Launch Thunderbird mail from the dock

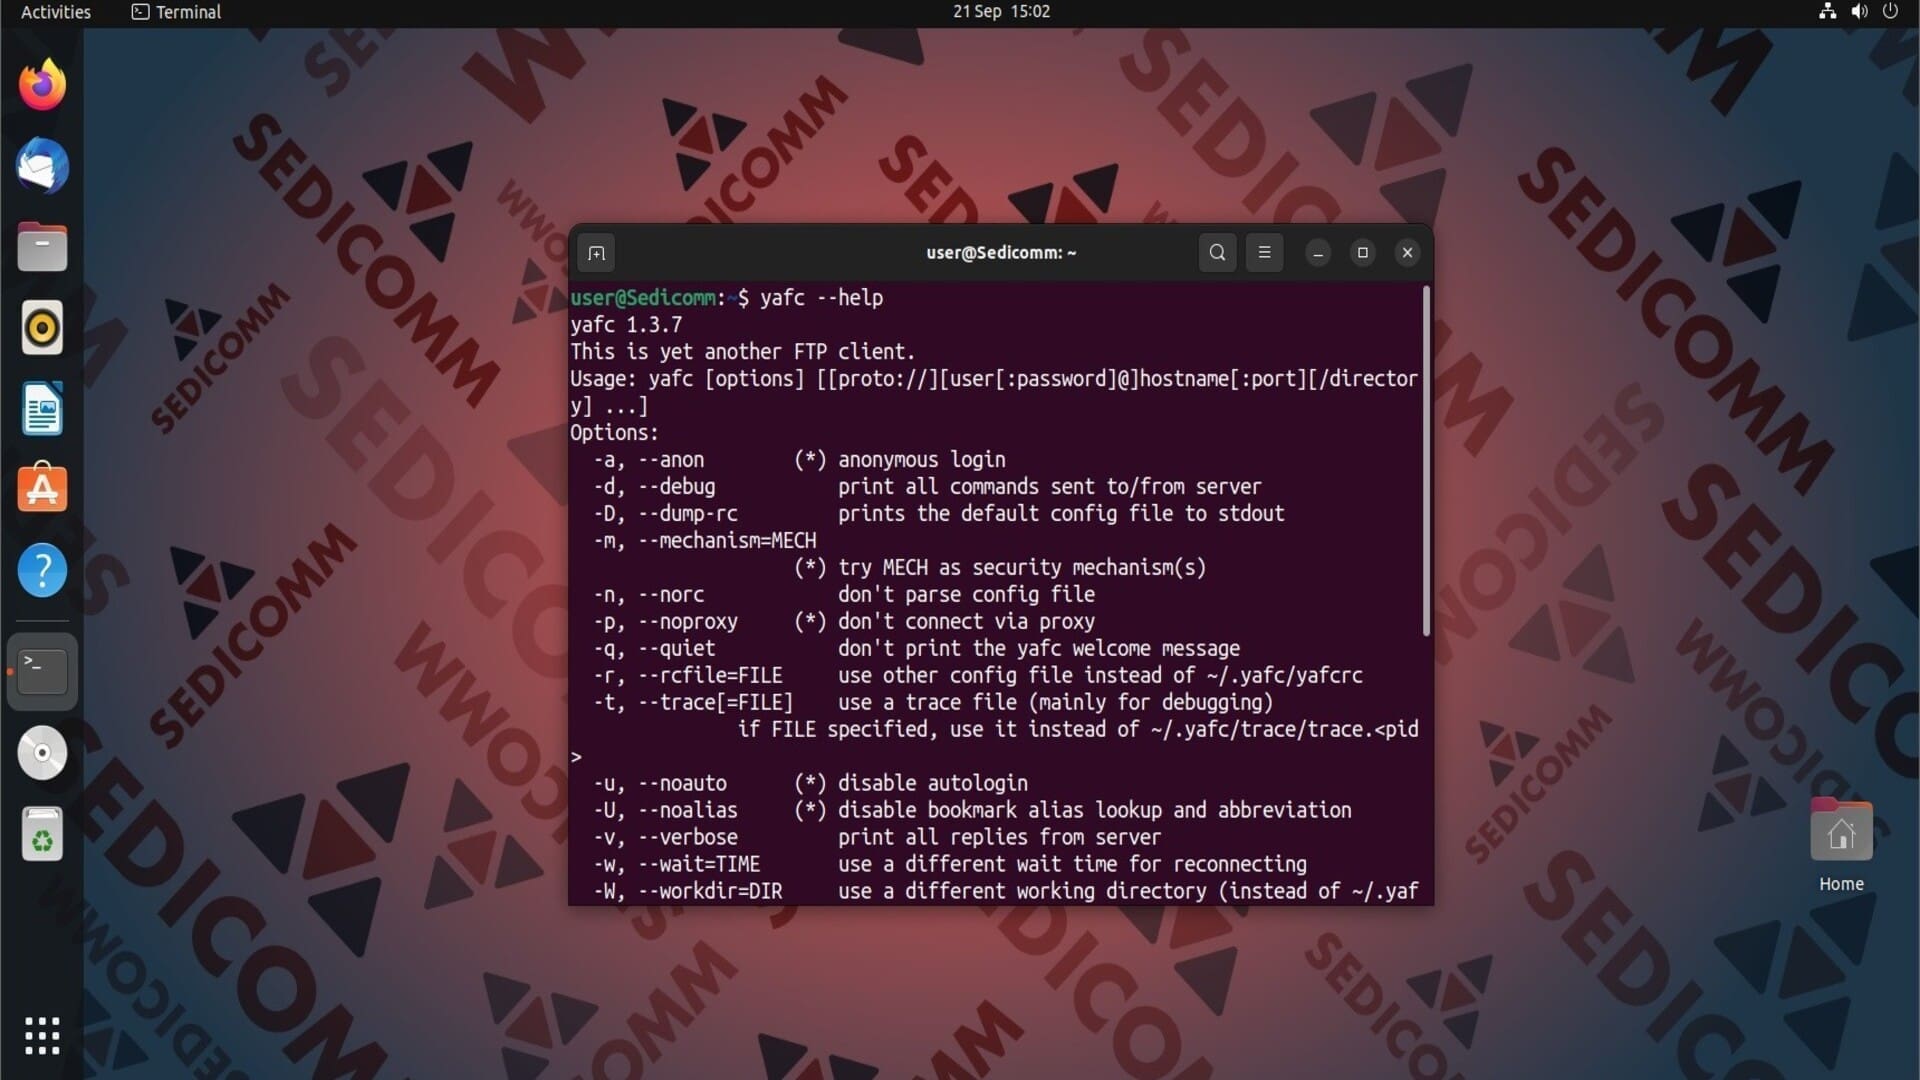click(42, 165)
